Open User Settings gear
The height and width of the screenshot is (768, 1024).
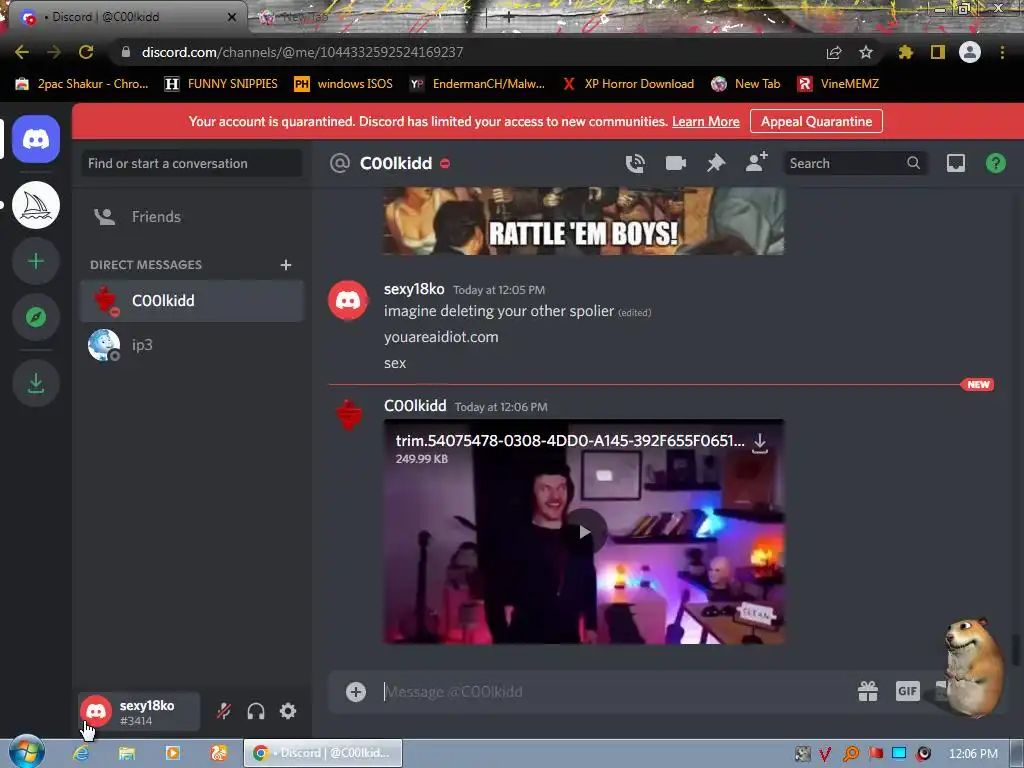(x=288, y=711)
